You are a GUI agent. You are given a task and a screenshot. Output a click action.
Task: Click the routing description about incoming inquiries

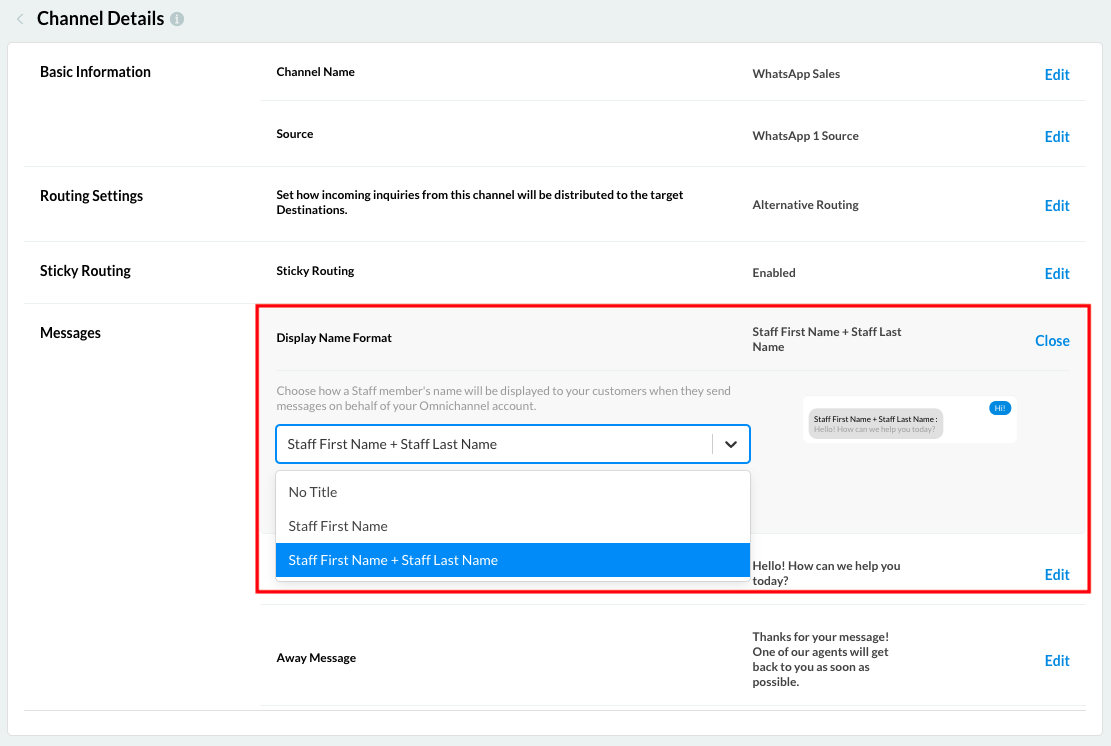click(480, 202)
